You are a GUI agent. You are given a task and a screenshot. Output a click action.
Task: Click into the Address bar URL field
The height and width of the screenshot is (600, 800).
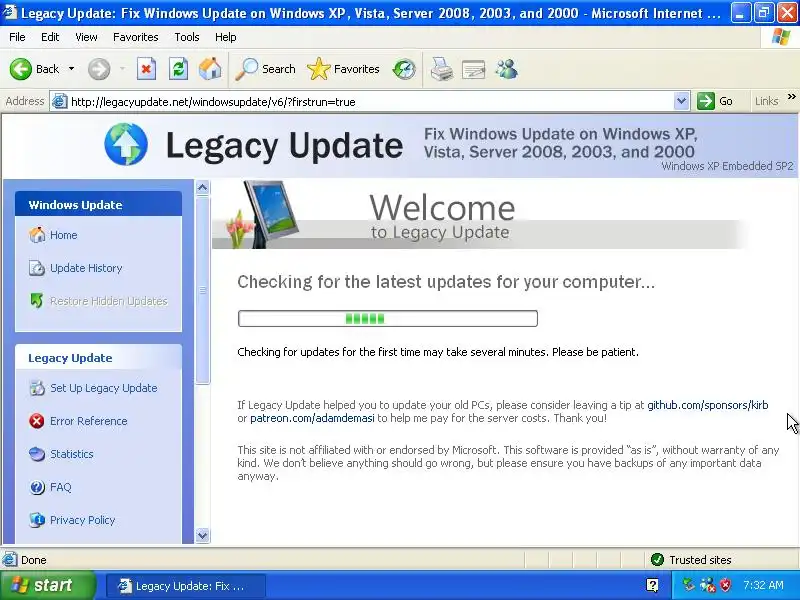click(x=370, y=102)
